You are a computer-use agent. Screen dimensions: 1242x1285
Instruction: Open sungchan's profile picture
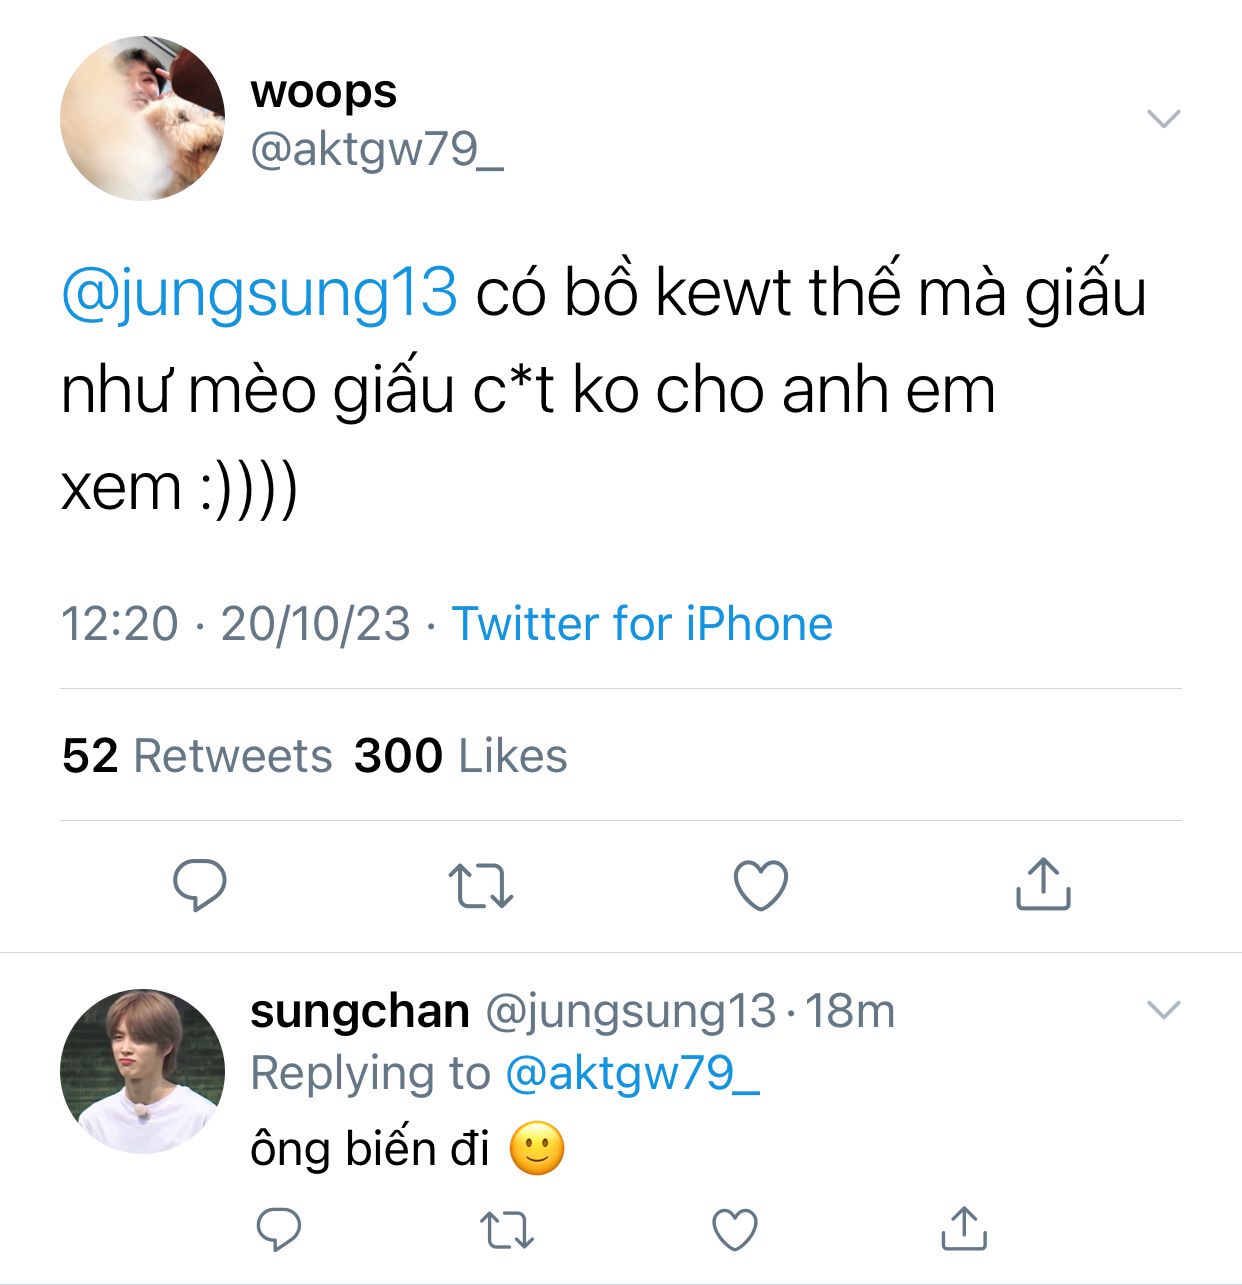(x=142, y=1071)
